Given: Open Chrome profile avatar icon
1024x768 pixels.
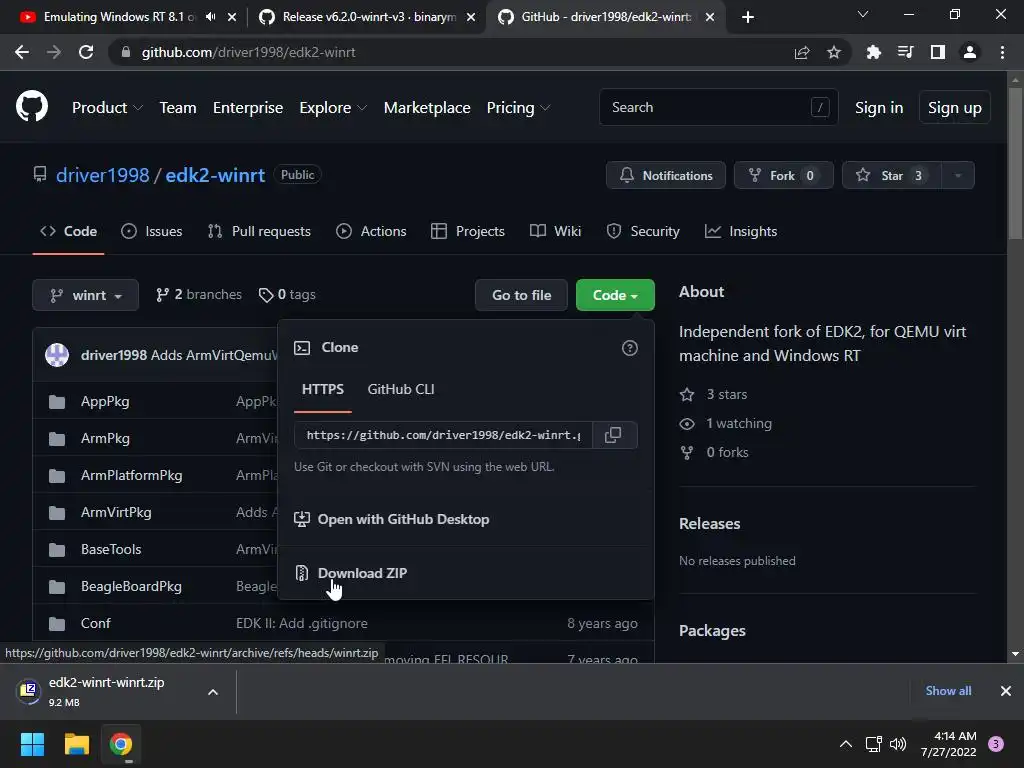Looking at the screenshot, I should [970, 52].
